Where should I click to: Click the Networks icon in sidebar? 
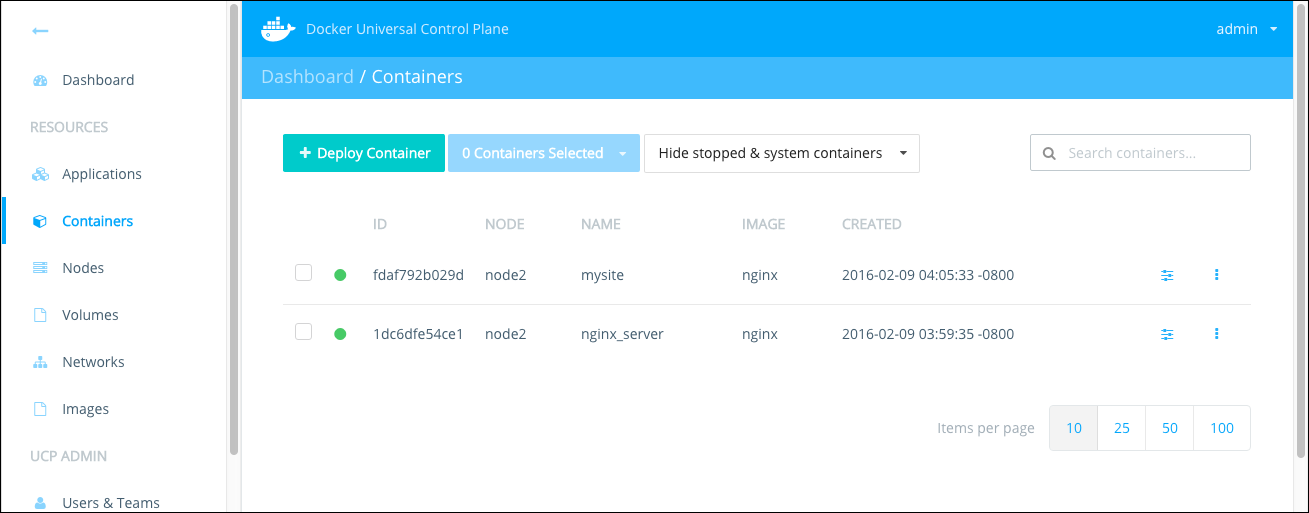40,362
